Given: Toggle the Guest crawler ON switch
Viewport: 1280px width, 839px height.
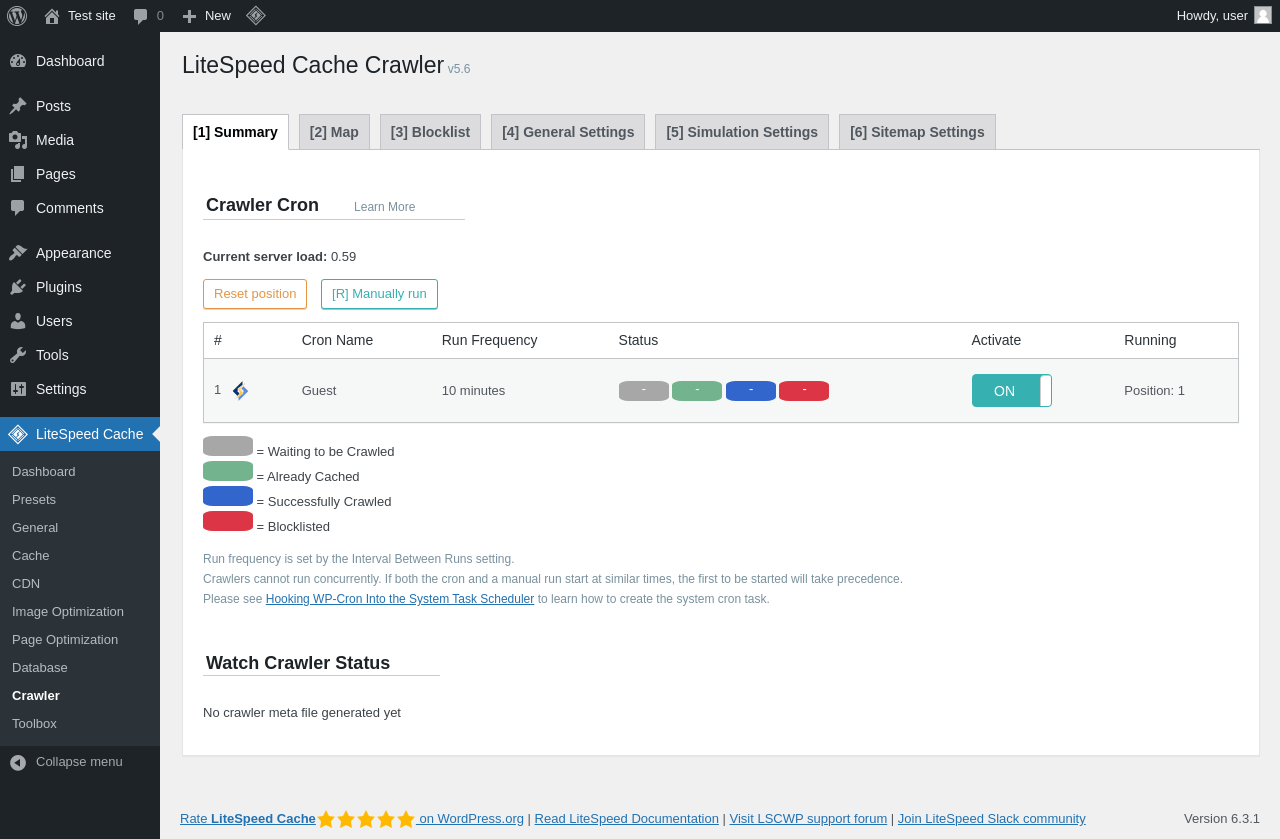Looking at the screenshot, I should pyautogui.click(x=1011, y=391).
